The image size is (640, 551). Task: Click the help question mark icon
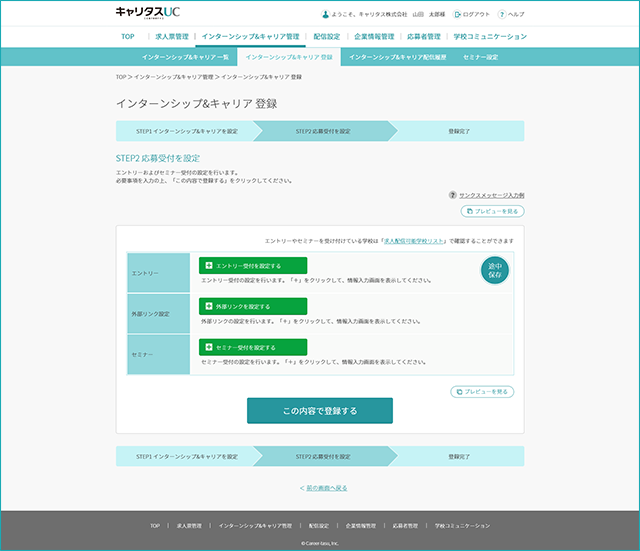tap(502, 14)
